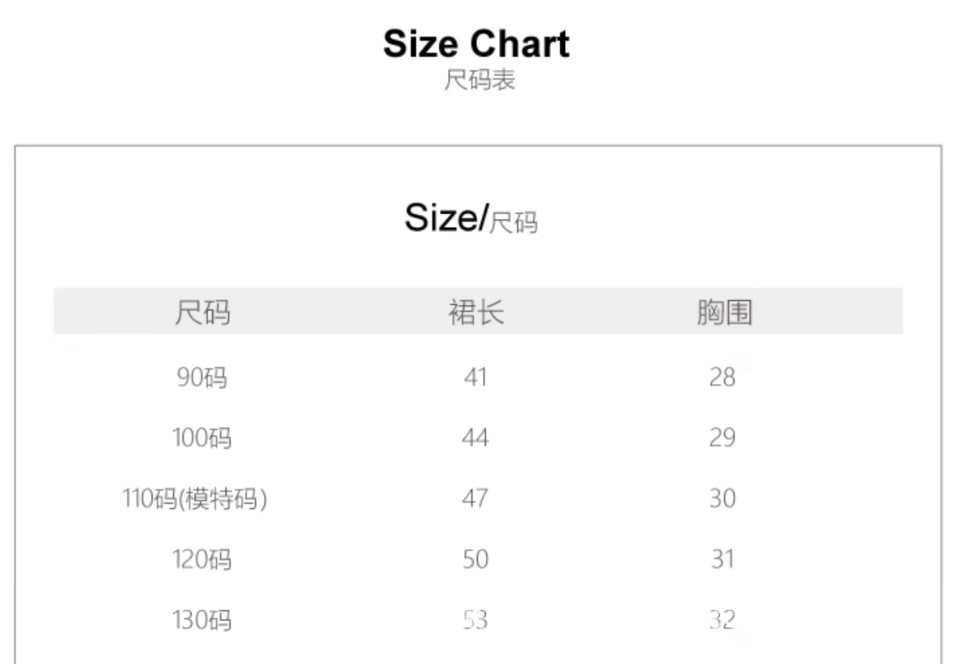Click skirt length value 50
954x664 pixels.
point(475,559)
